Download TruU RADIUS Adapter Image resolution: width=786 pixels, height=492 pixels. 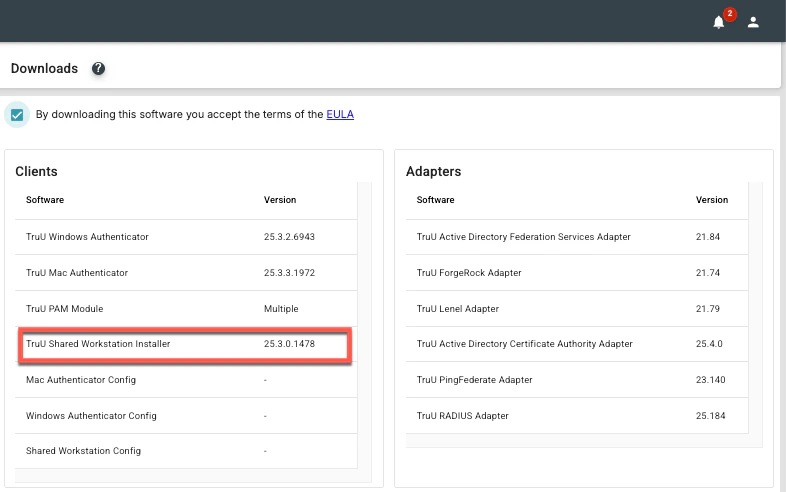coord(462,416)
